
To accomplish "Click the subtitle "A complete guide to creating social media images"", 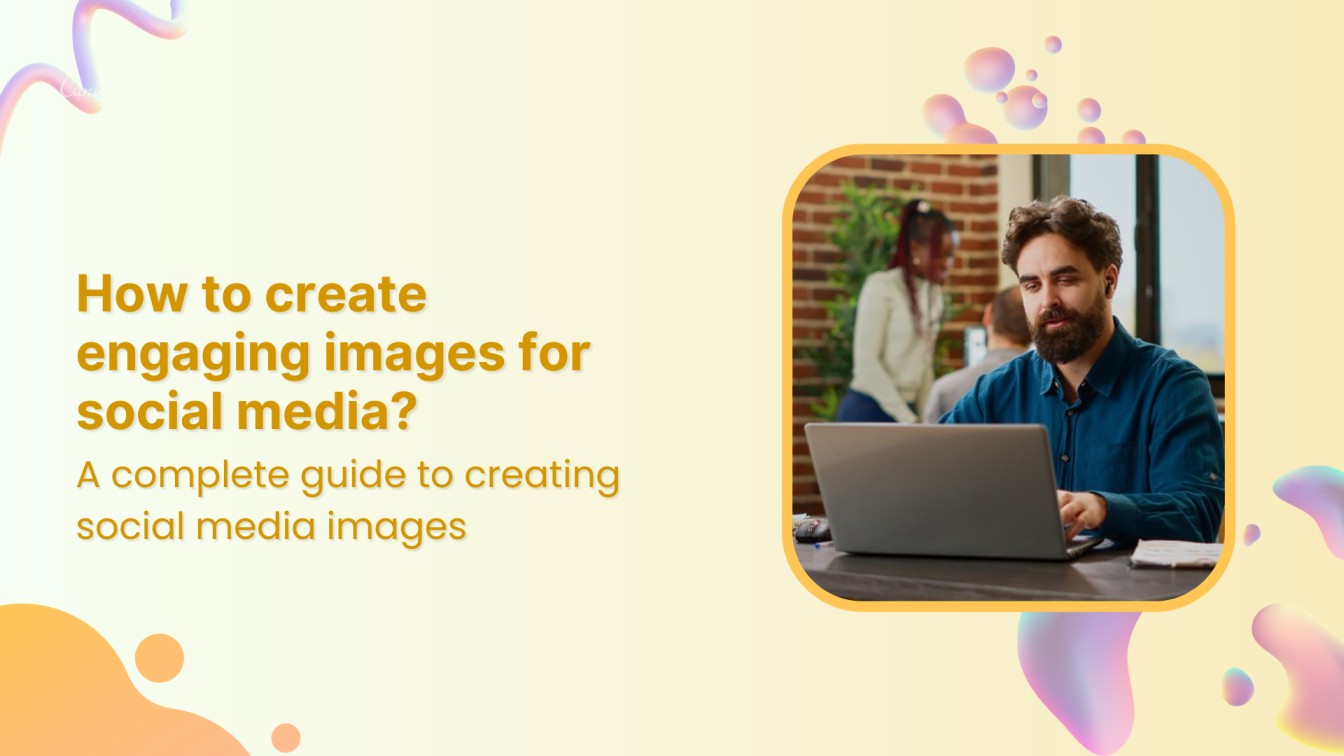I will pos(348,499).
